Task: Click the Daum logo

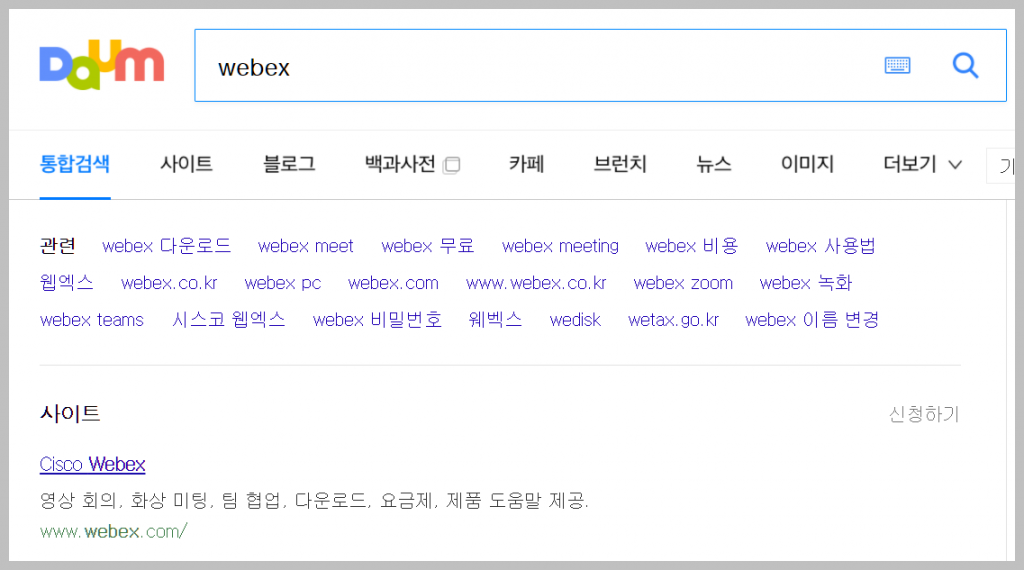Action: [101, 65]
